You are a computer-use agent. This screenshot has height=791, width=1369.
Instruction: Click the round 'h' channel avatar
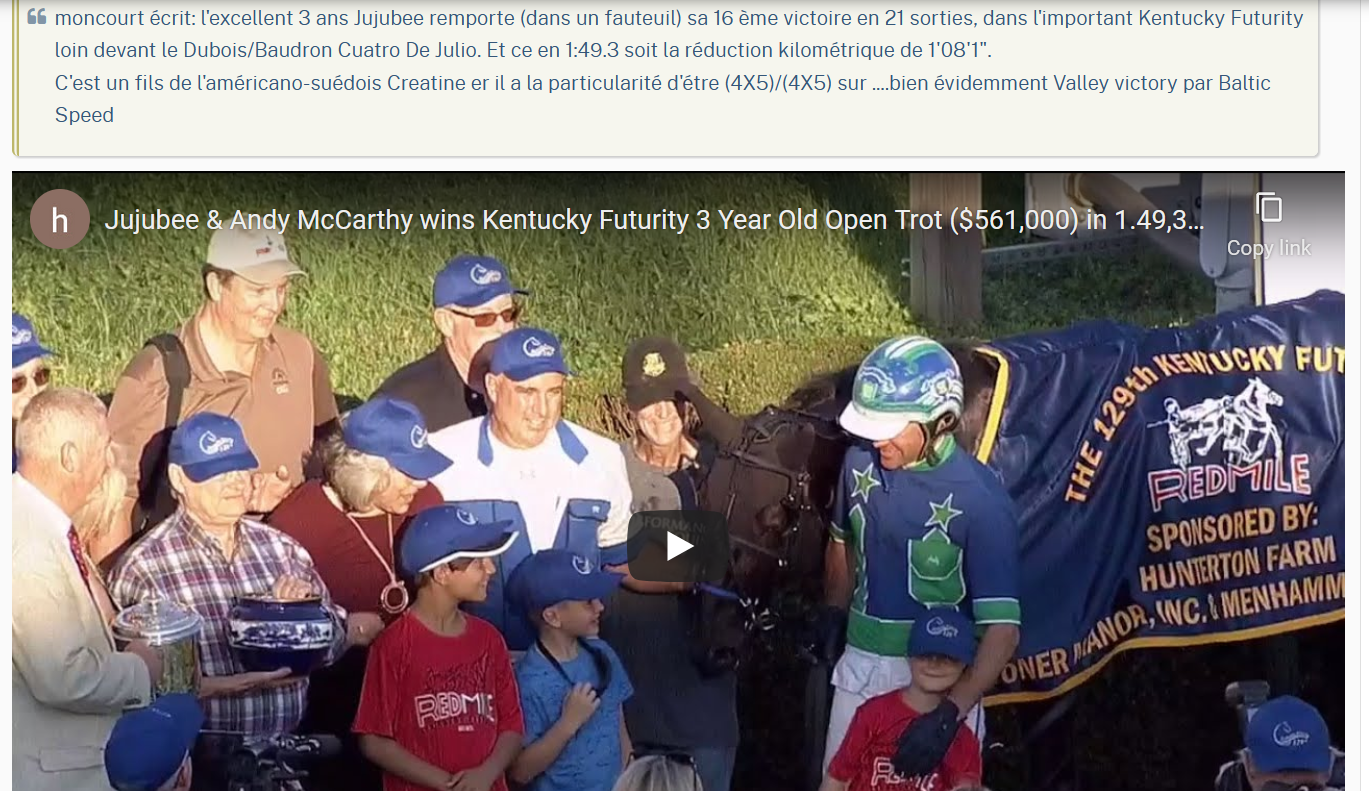tap(59, 219)
